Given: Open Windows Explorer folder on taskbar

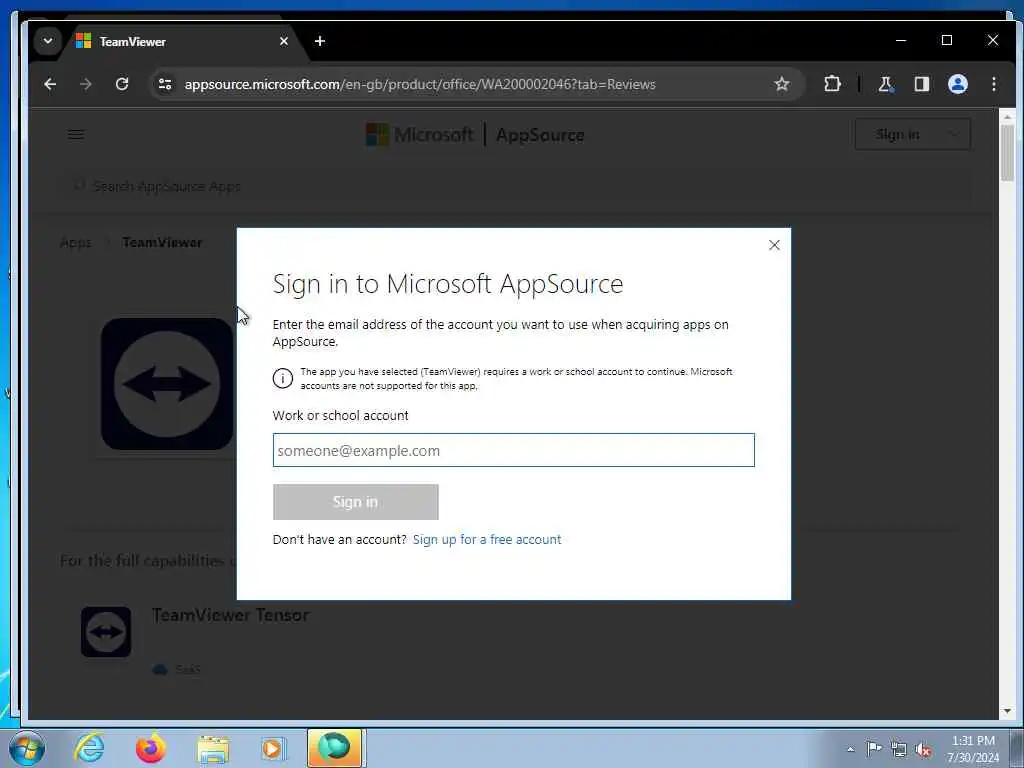Looking at the screenshot, I should 213,749.
